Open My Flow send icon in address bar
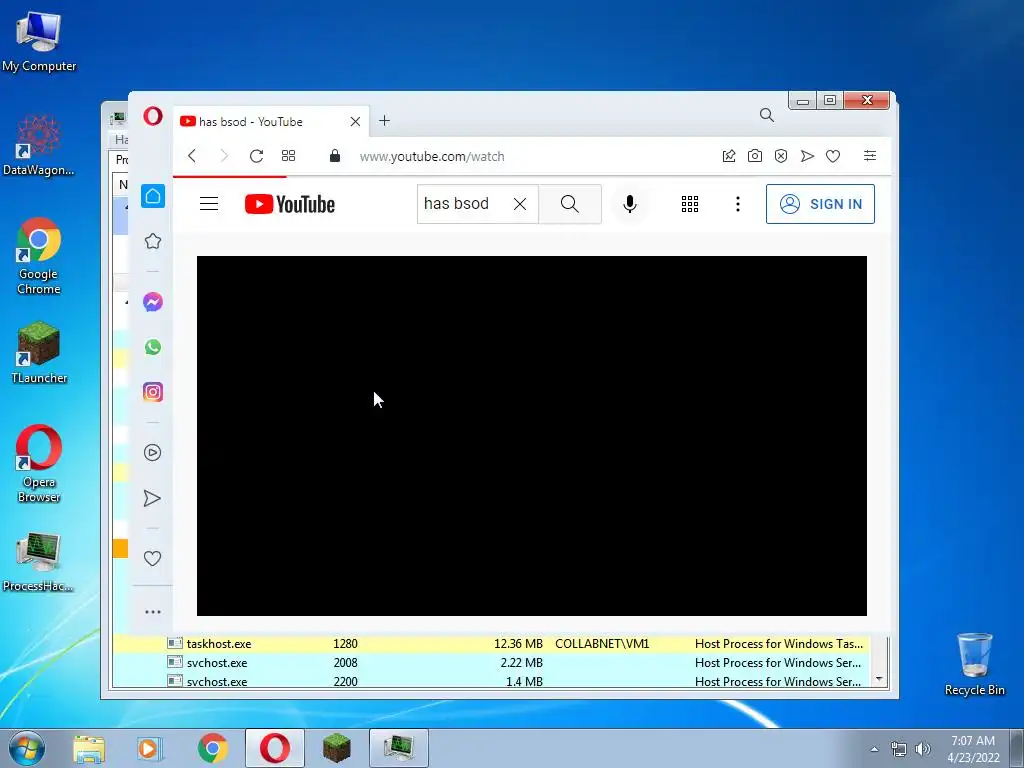This screenshot has height=768, width=1024. pos(807,156)
